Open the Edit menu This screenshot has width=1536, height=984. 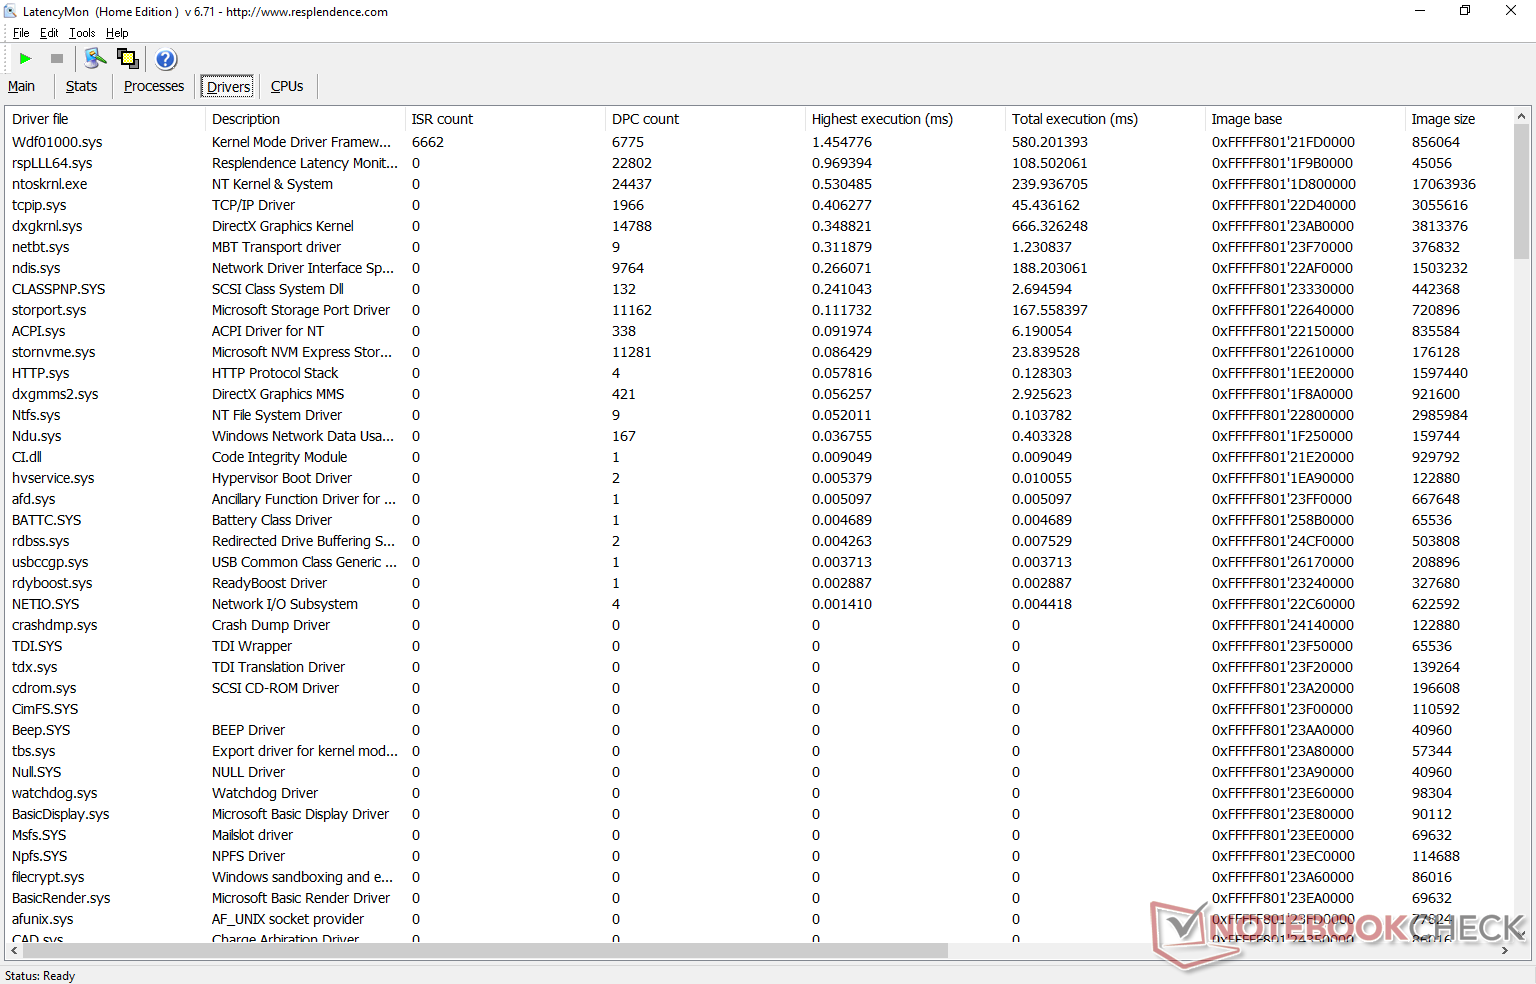[x=49, y=33]
